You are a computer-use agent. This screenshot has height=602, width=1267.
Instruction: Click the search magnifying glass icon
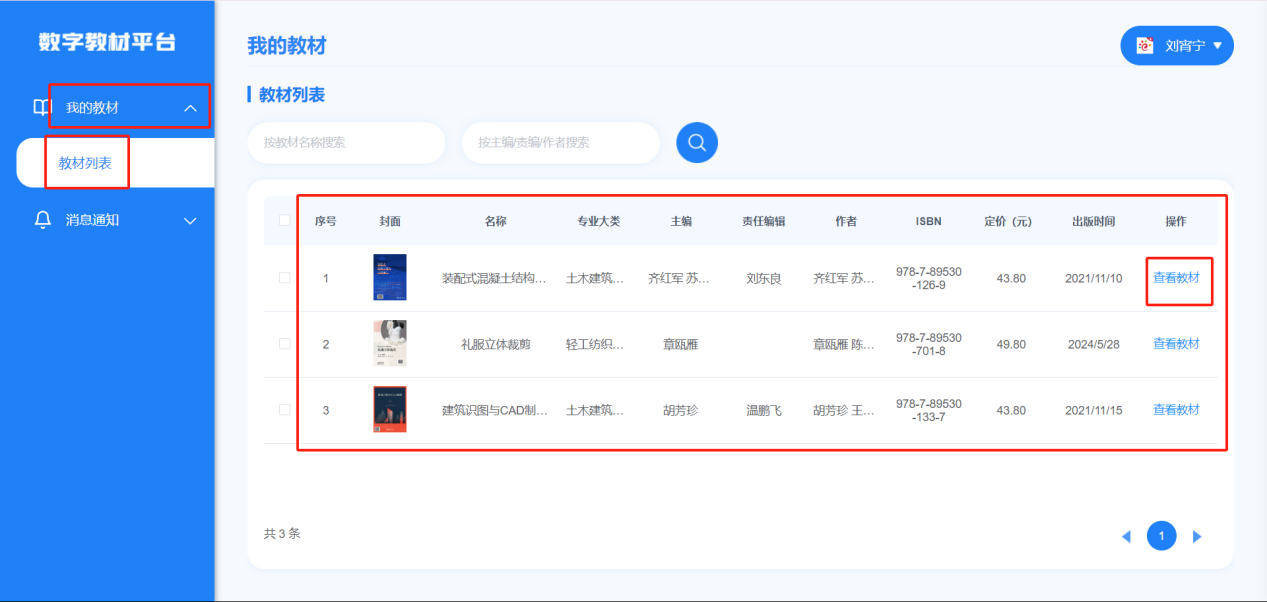(696, 142)
